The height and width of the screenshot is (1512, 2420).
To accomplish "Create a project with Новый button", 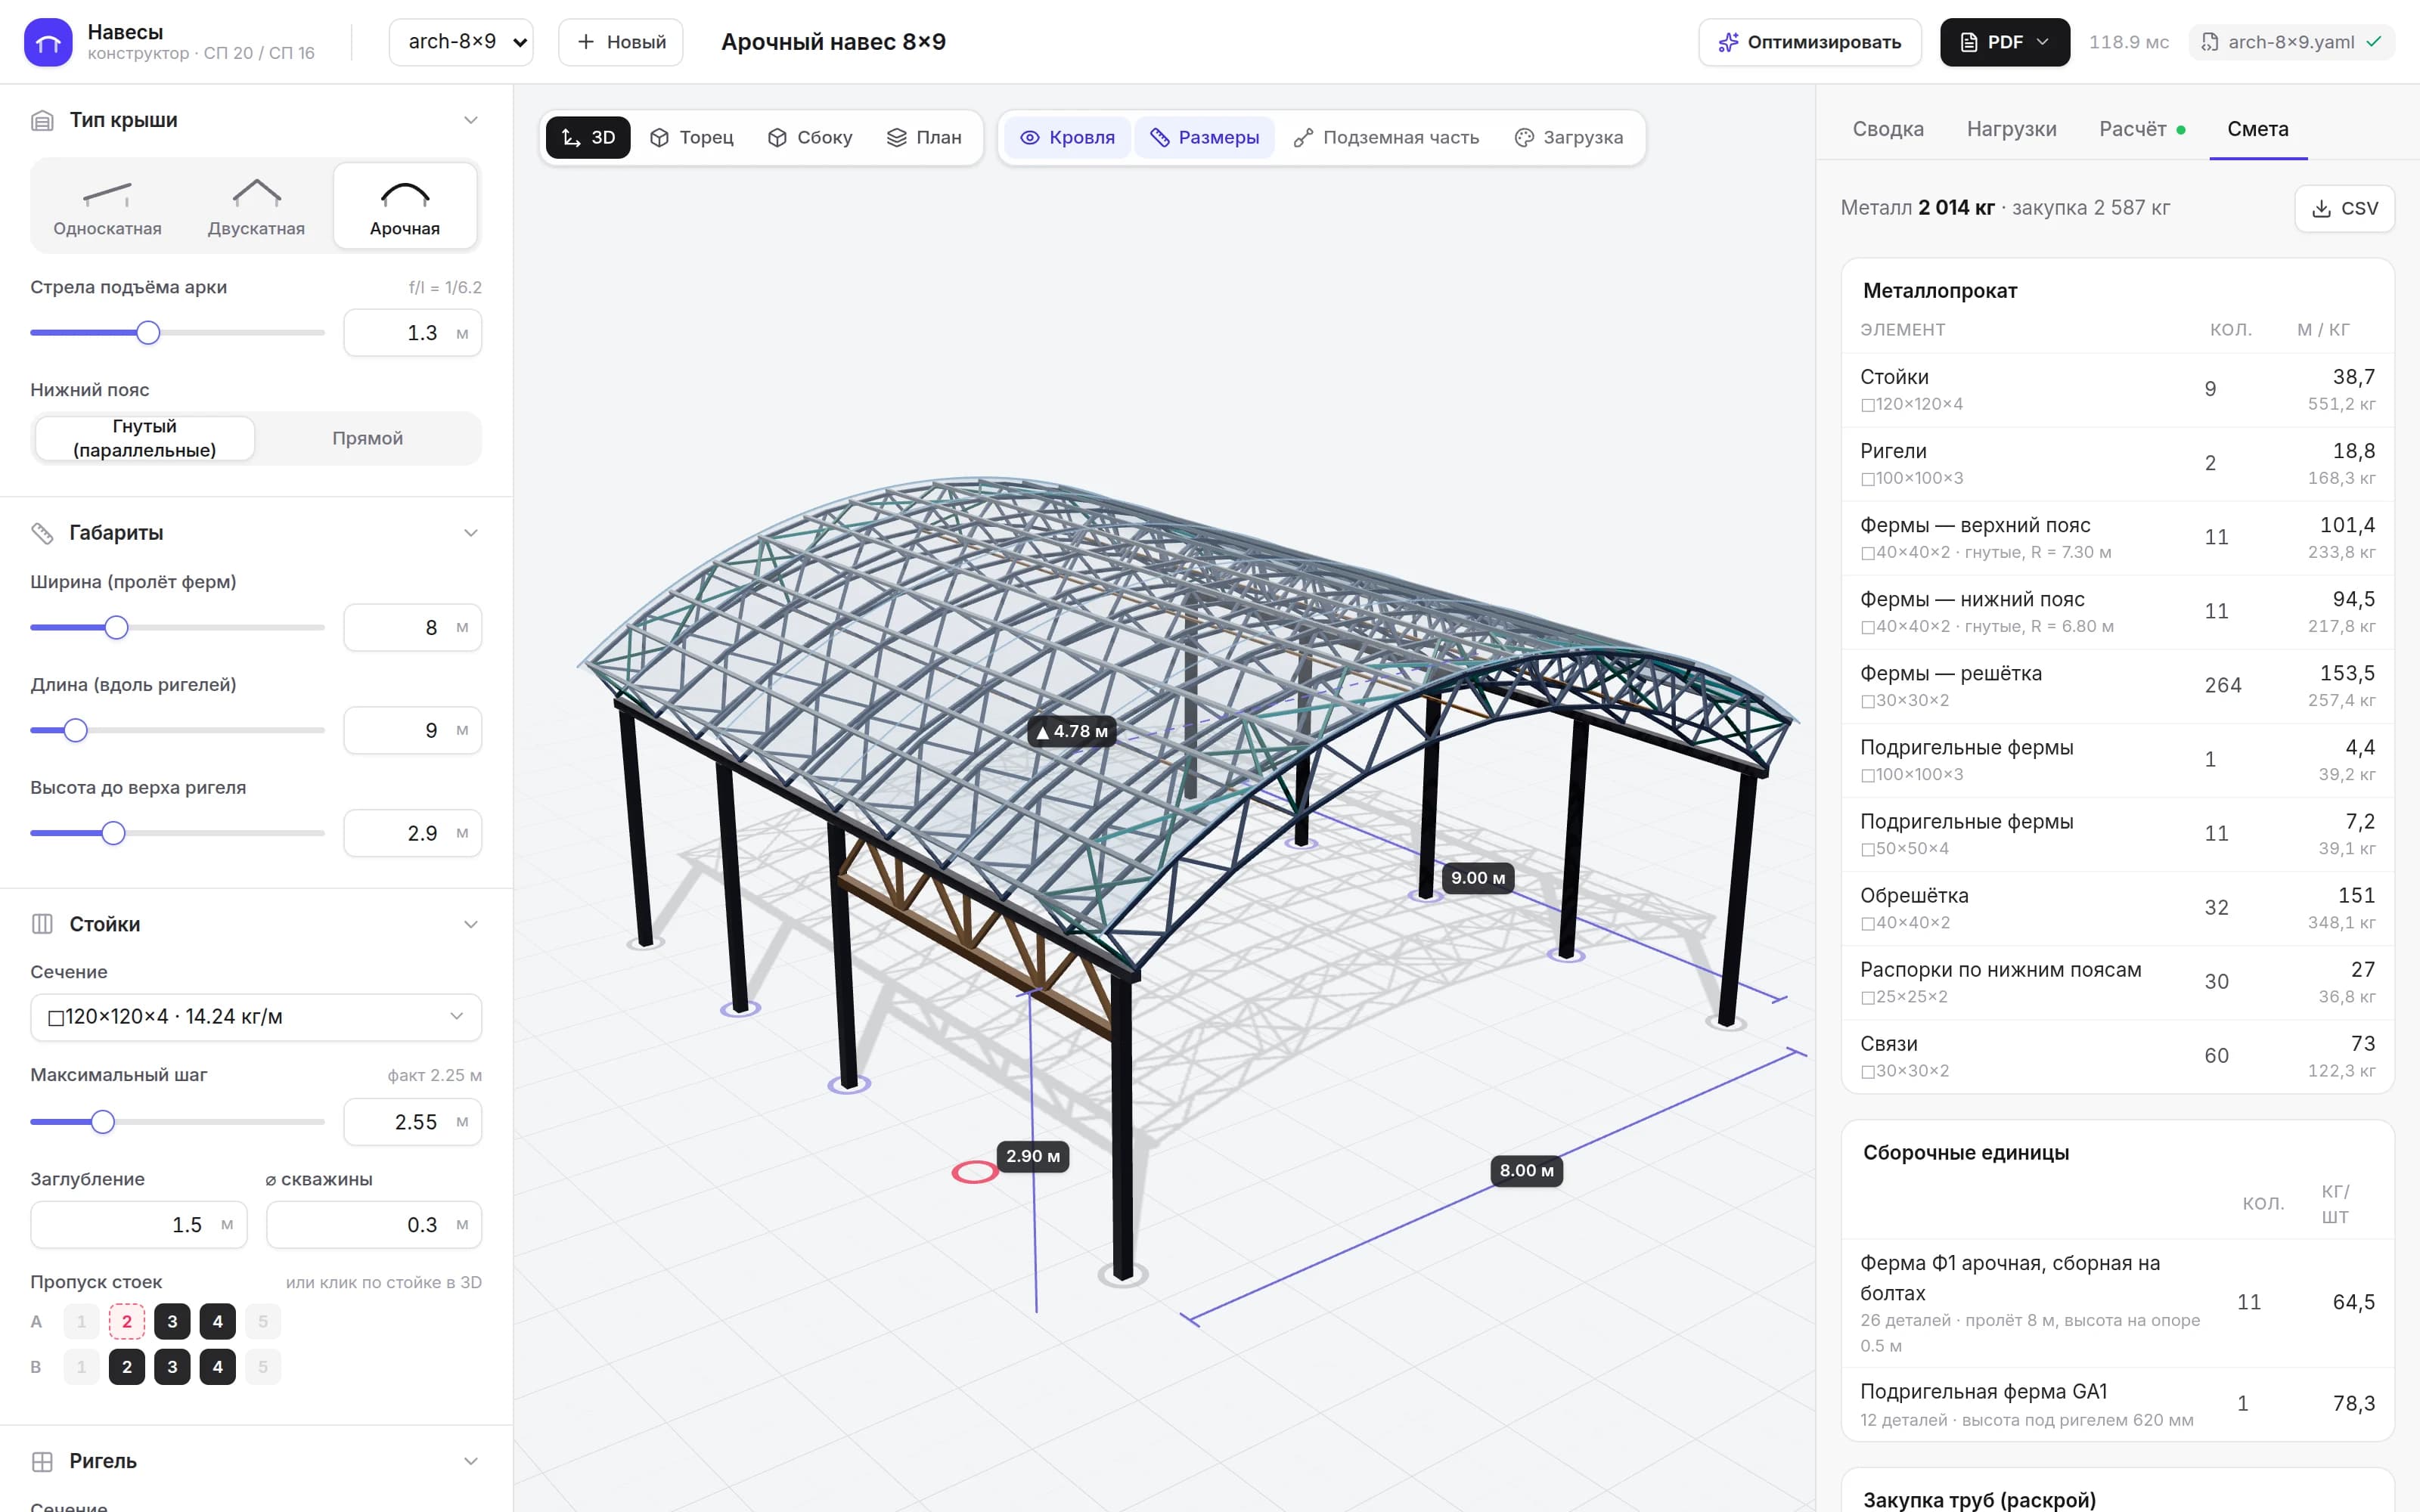I will point(621,42).
